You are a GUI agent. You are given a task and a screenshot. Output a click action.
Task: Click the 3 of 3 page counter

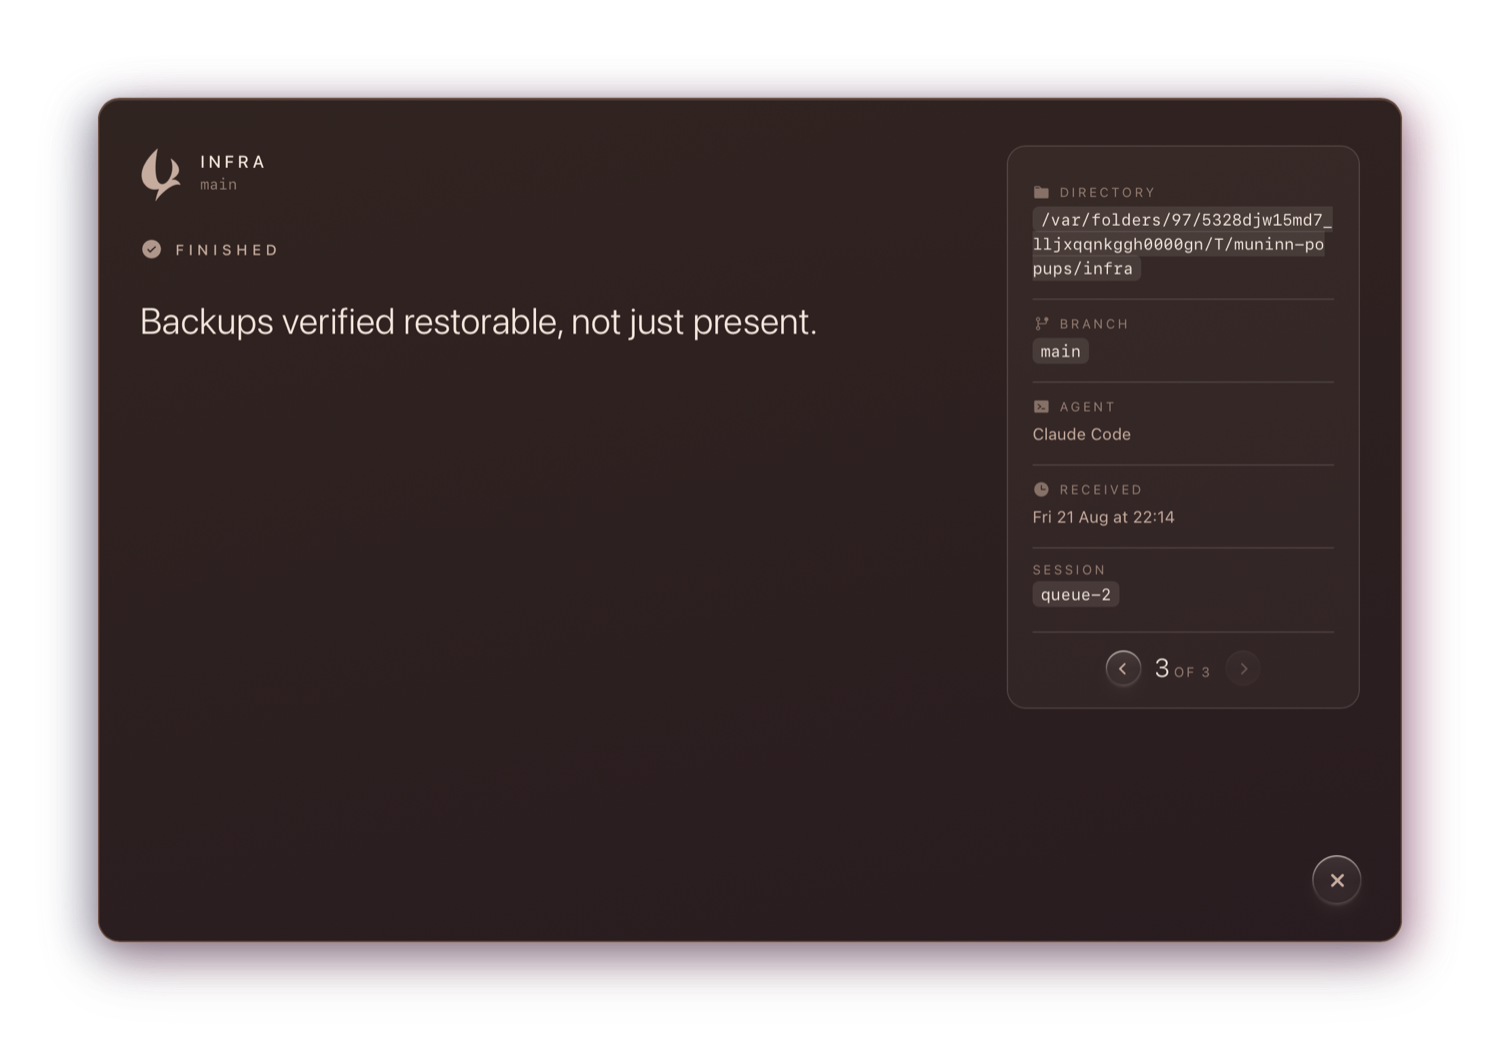pyautogui.click(x=1182, y=669)
